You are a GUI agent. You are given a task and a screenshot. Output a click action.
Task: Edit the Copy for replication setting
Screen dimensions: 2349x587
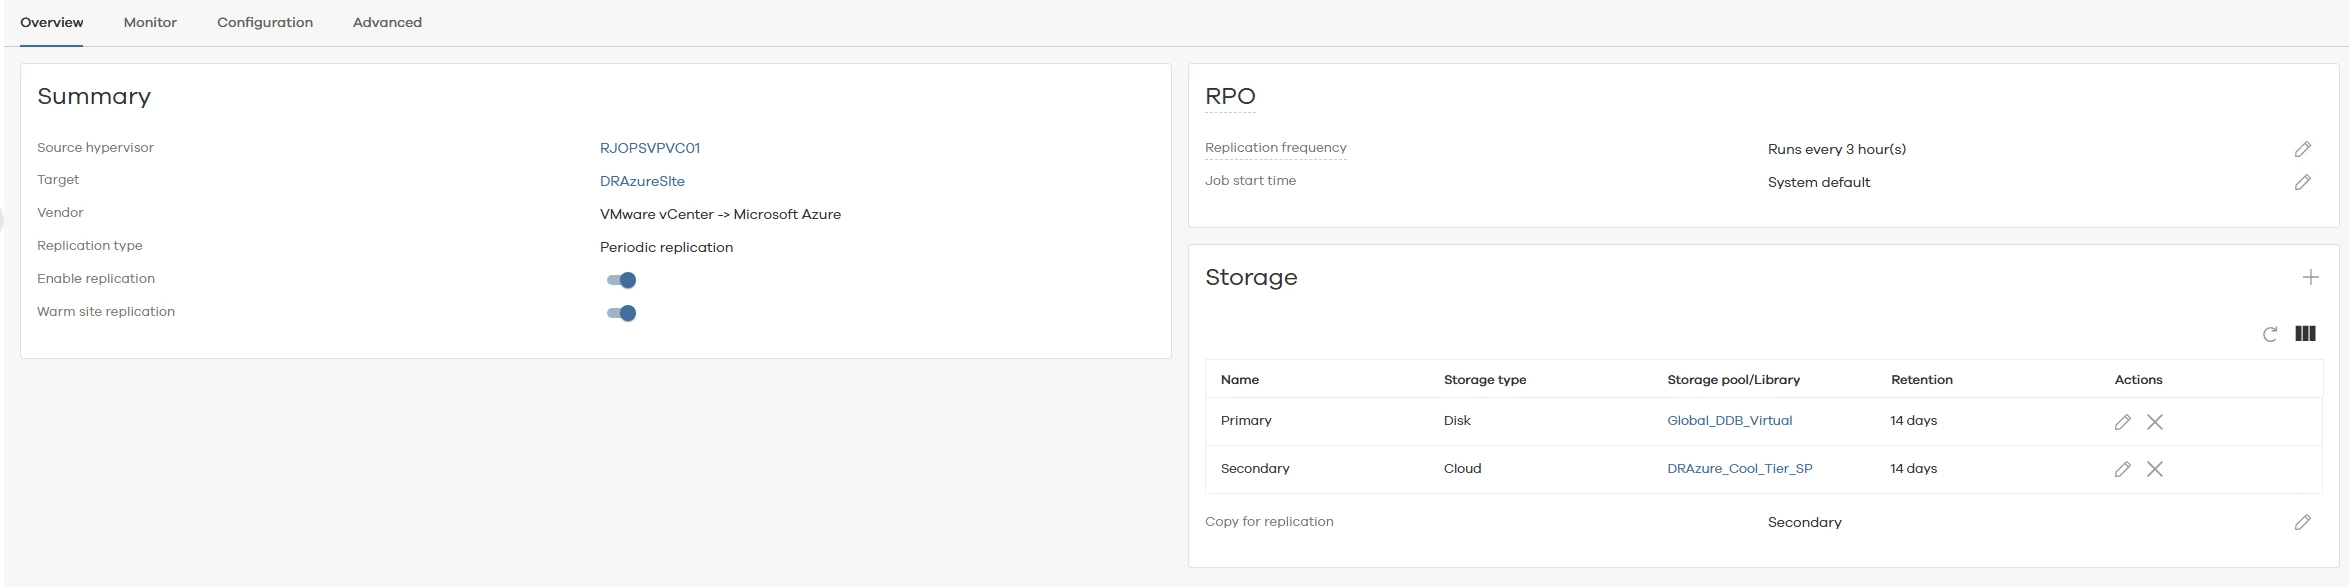tap(2302, 522)
